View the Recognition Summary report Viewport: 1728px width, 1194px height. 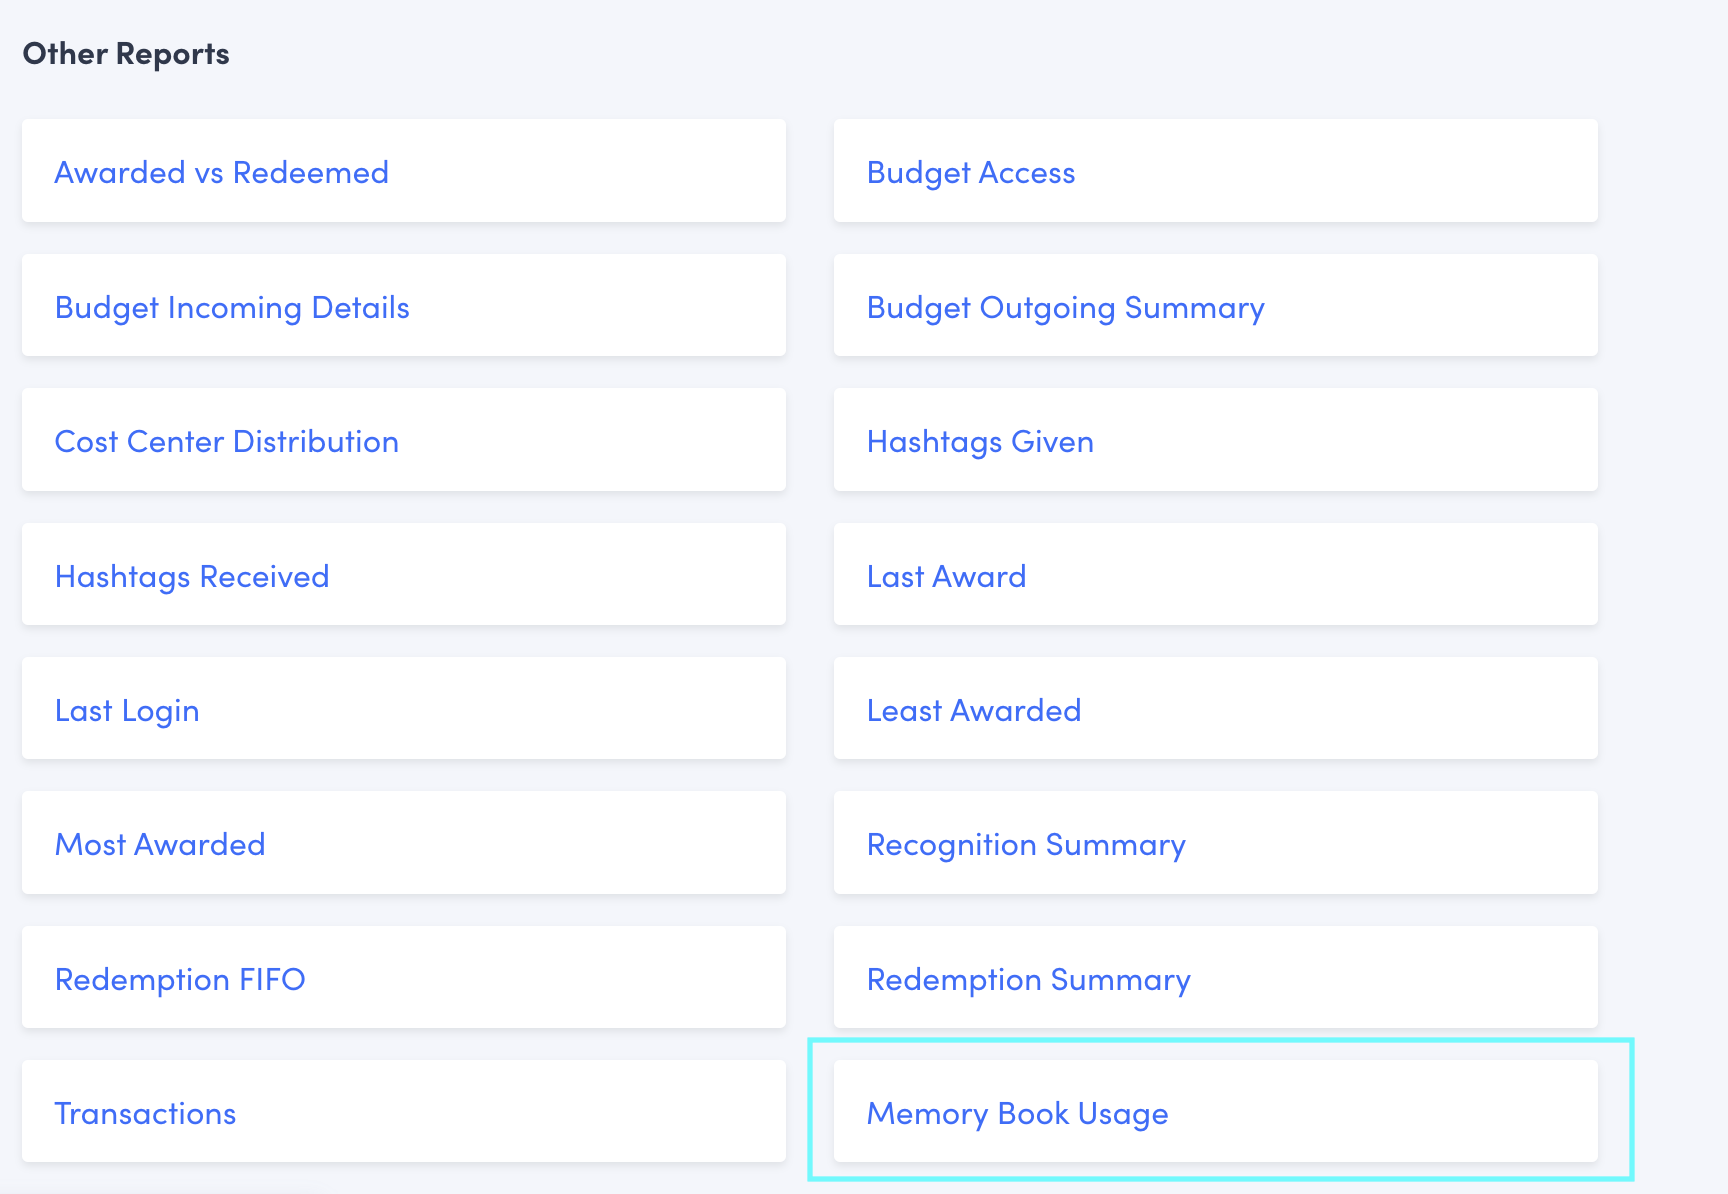[1025, 845]
